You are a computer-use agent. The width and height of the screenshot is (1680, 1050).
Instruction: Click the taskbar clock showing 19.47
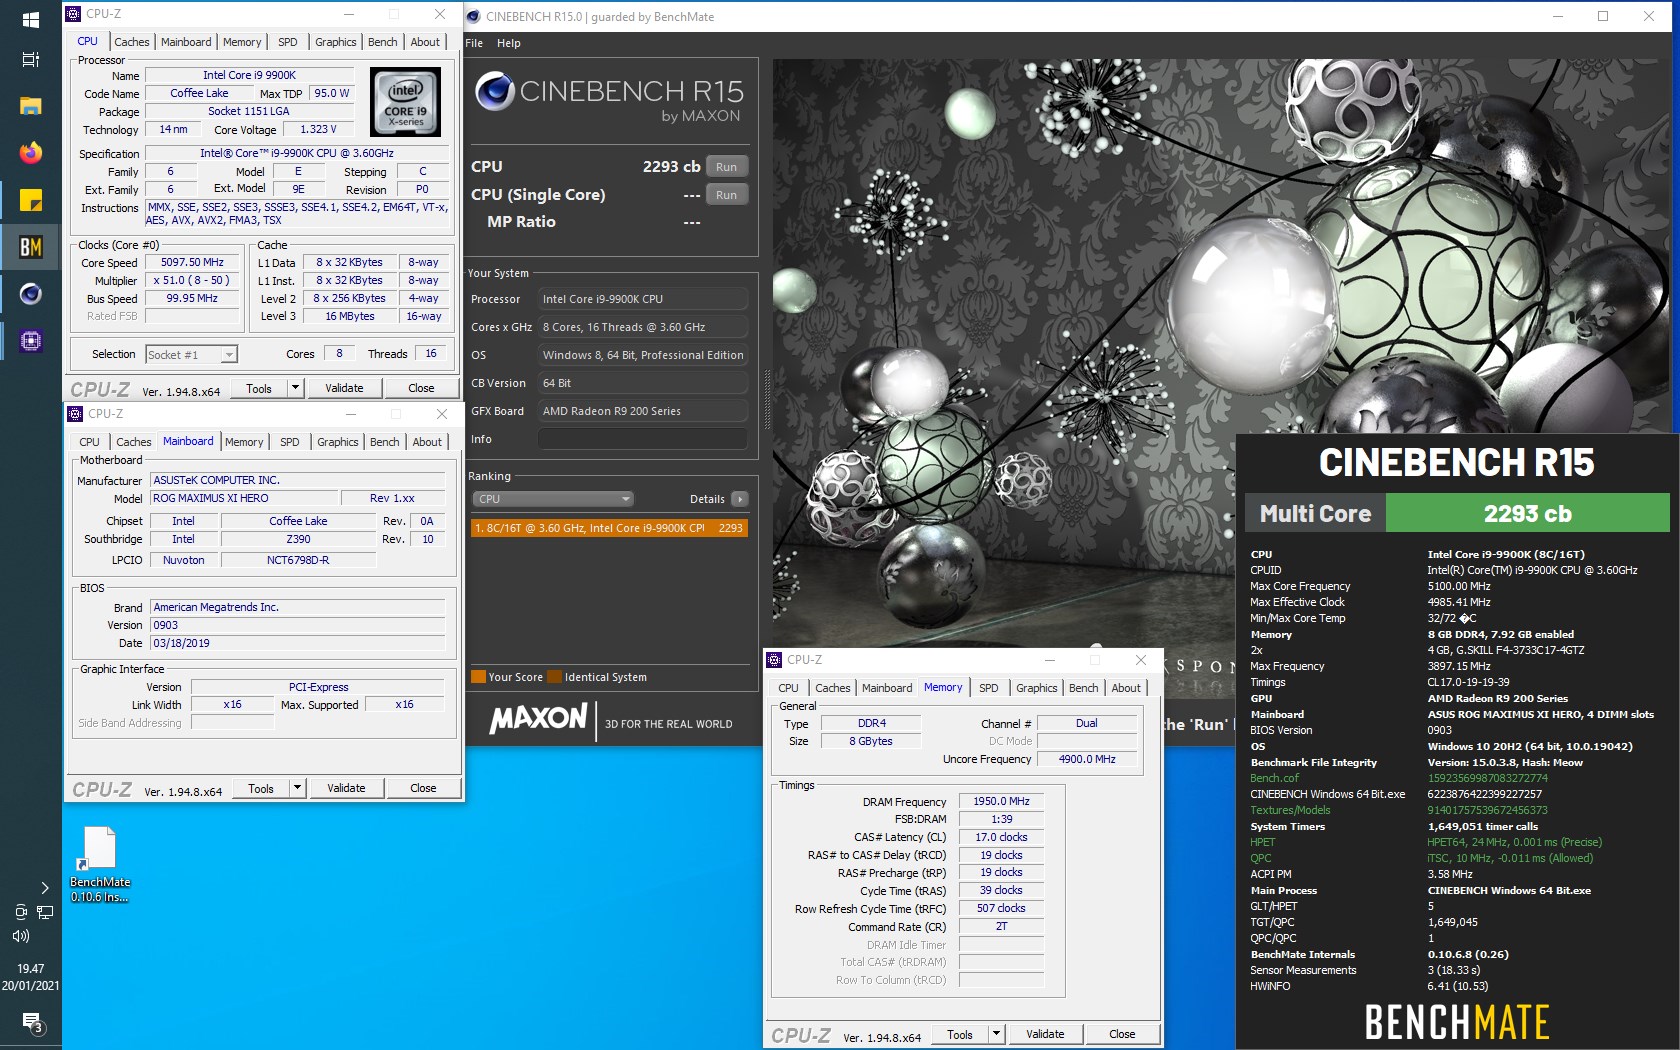[x=30, y=969]
